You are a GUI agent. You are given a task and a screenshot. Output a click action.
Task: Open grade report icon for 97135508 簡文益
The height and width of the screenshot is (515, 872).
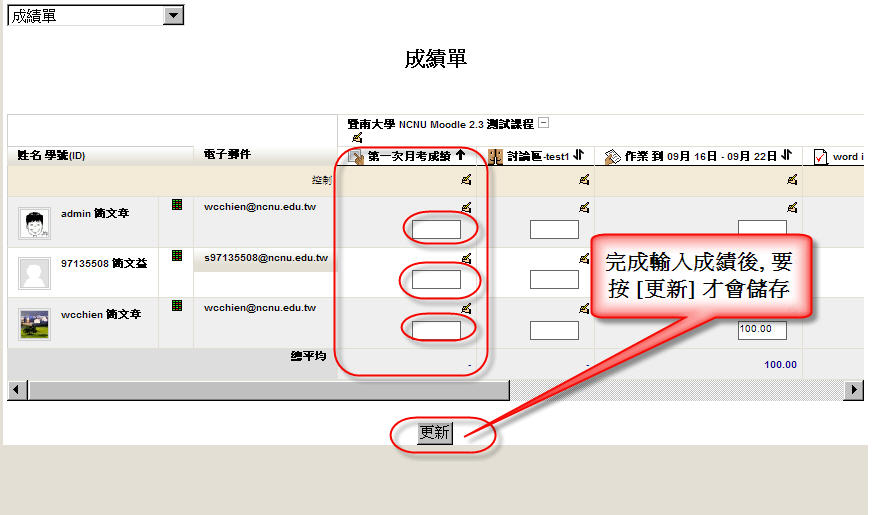pyautogui.click(x=177, y=256)
